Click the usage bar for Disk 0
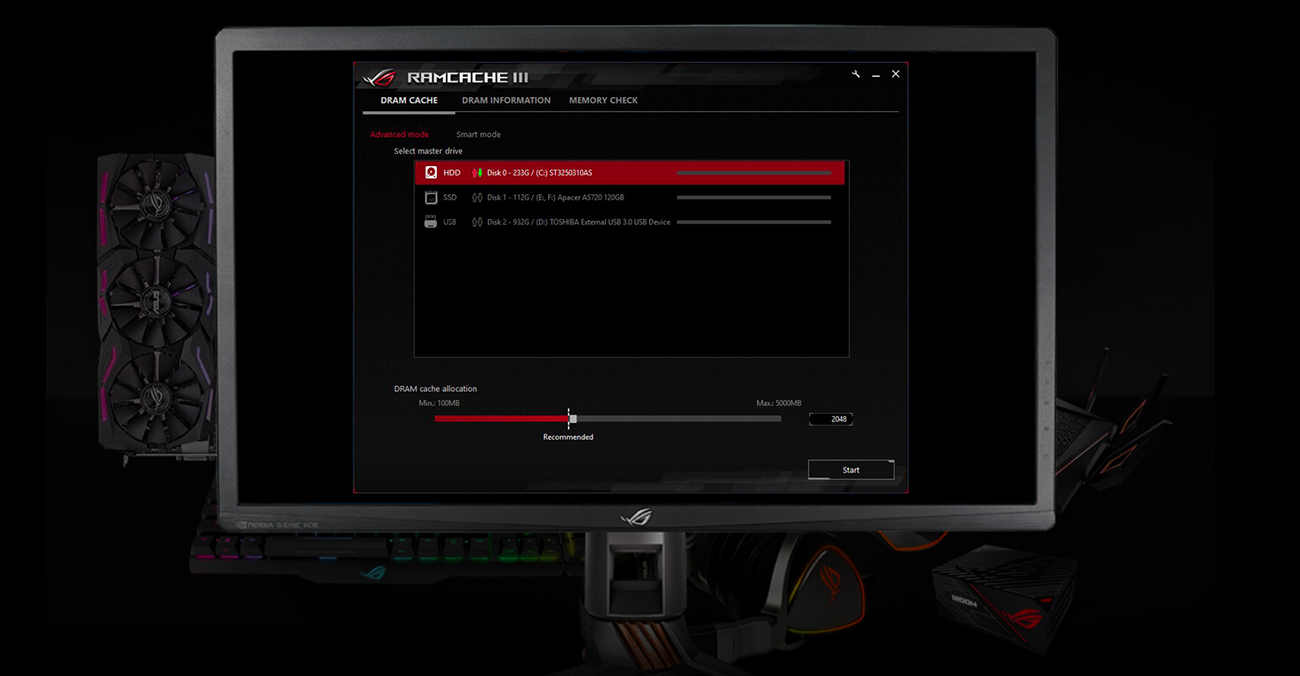This screenshot has width=1300, height=676. tap(754, 173)
